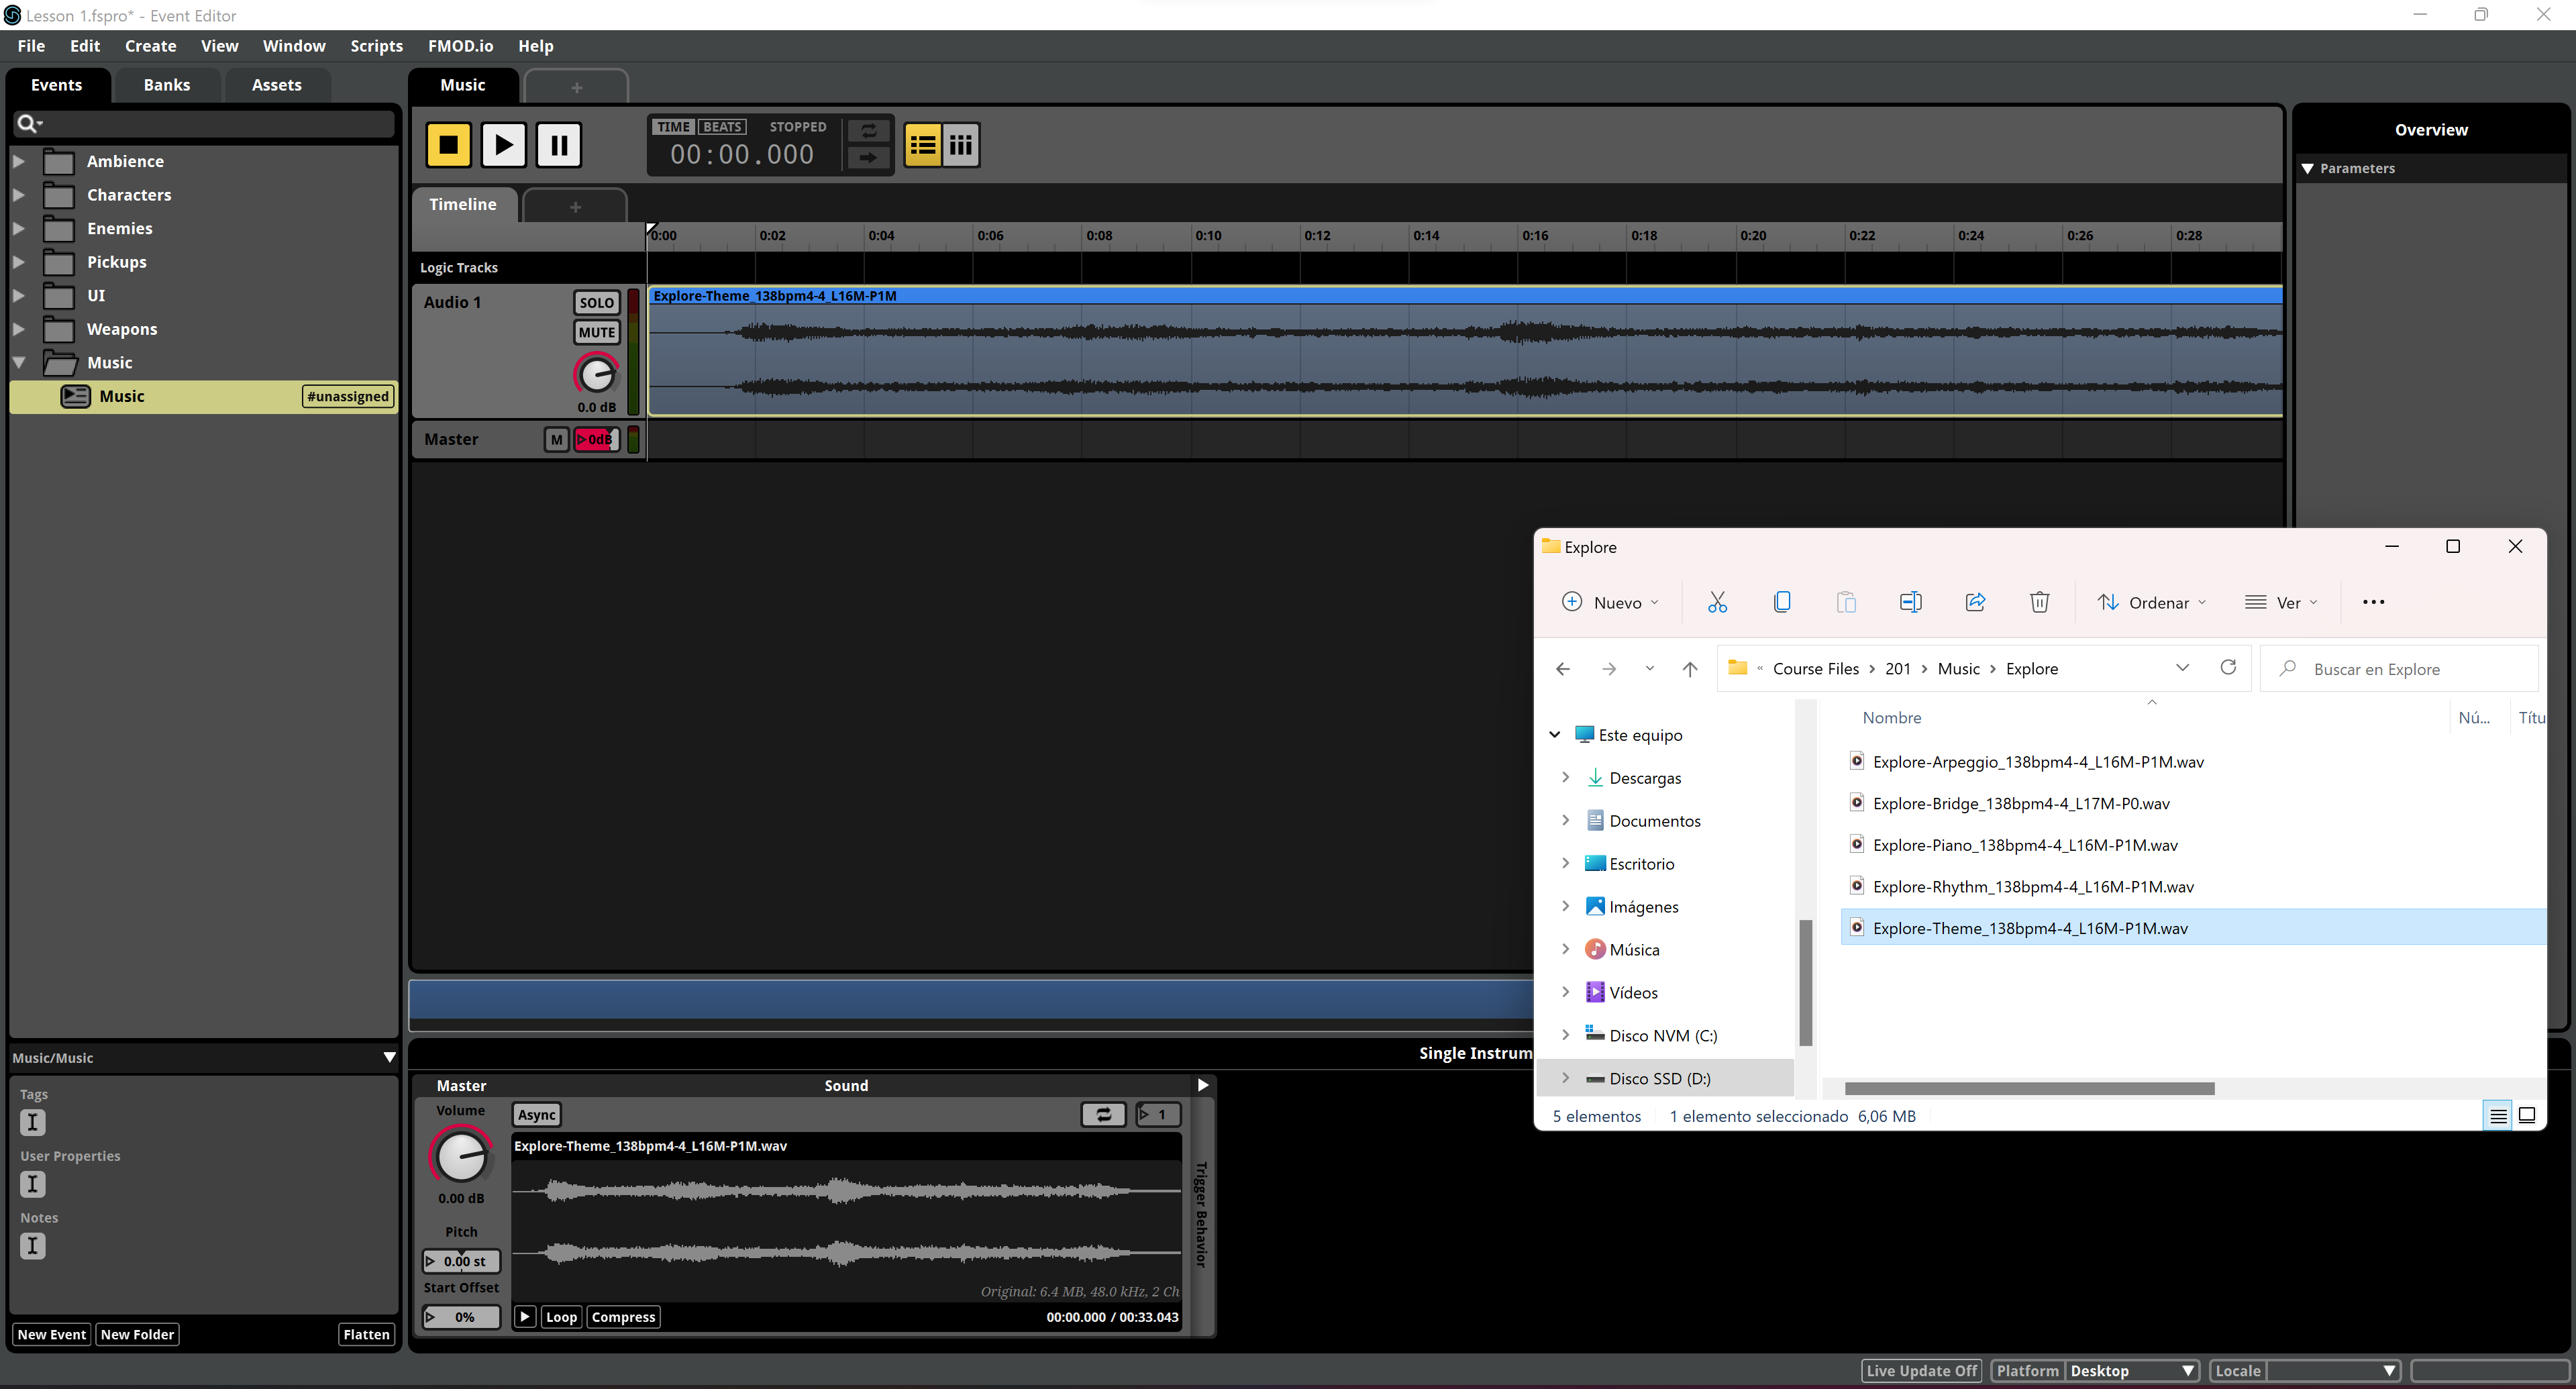
Task: Open the Create menu
Action: (150, 46)
